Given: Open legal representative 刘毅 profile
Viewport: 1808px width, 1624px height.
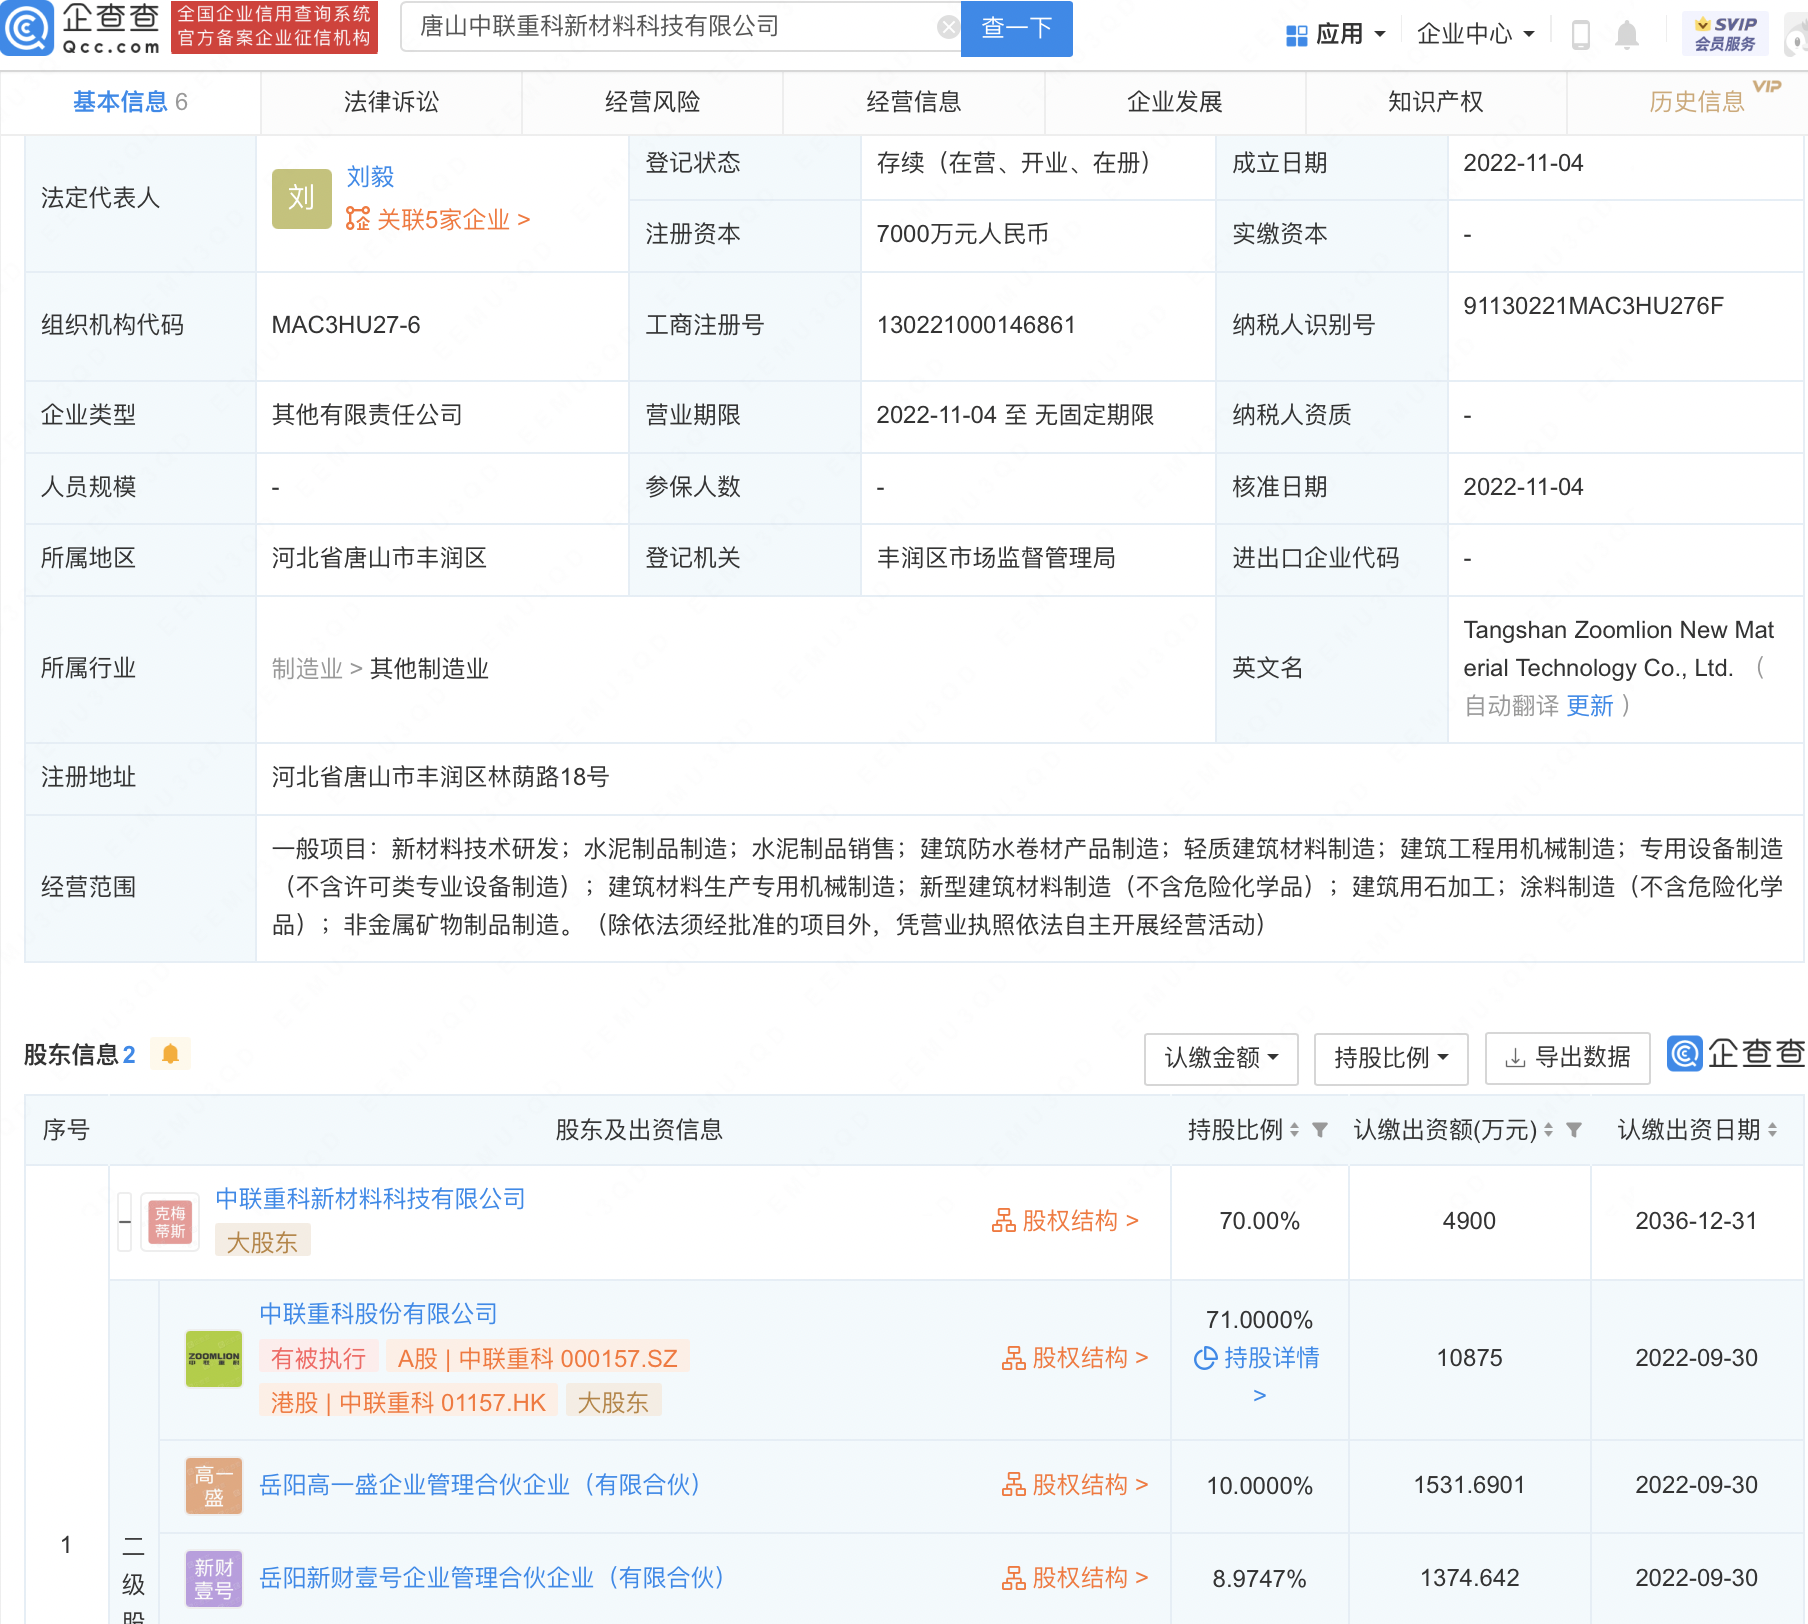Looking at the screenshot, I should coord(370,177).
